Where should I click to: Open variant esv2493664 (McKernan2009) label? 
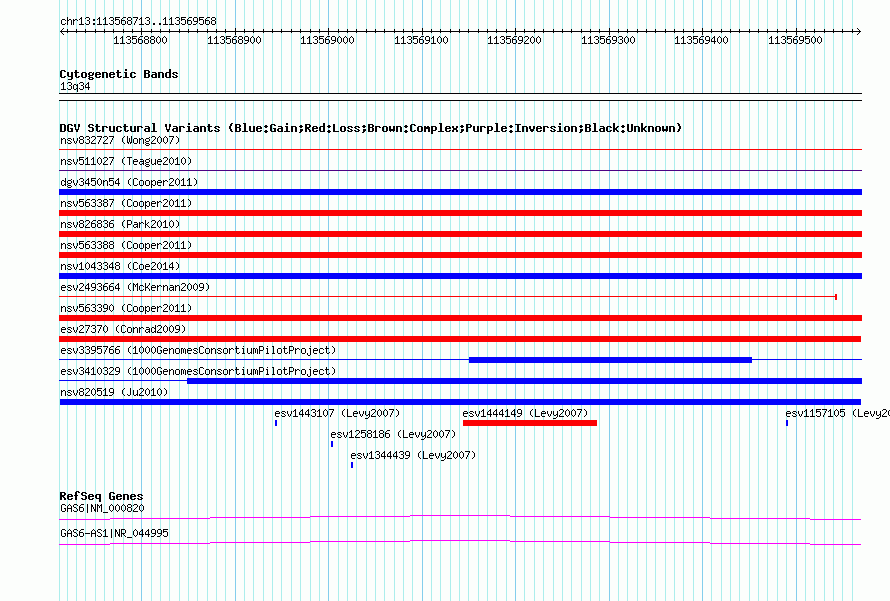point(135,287)
